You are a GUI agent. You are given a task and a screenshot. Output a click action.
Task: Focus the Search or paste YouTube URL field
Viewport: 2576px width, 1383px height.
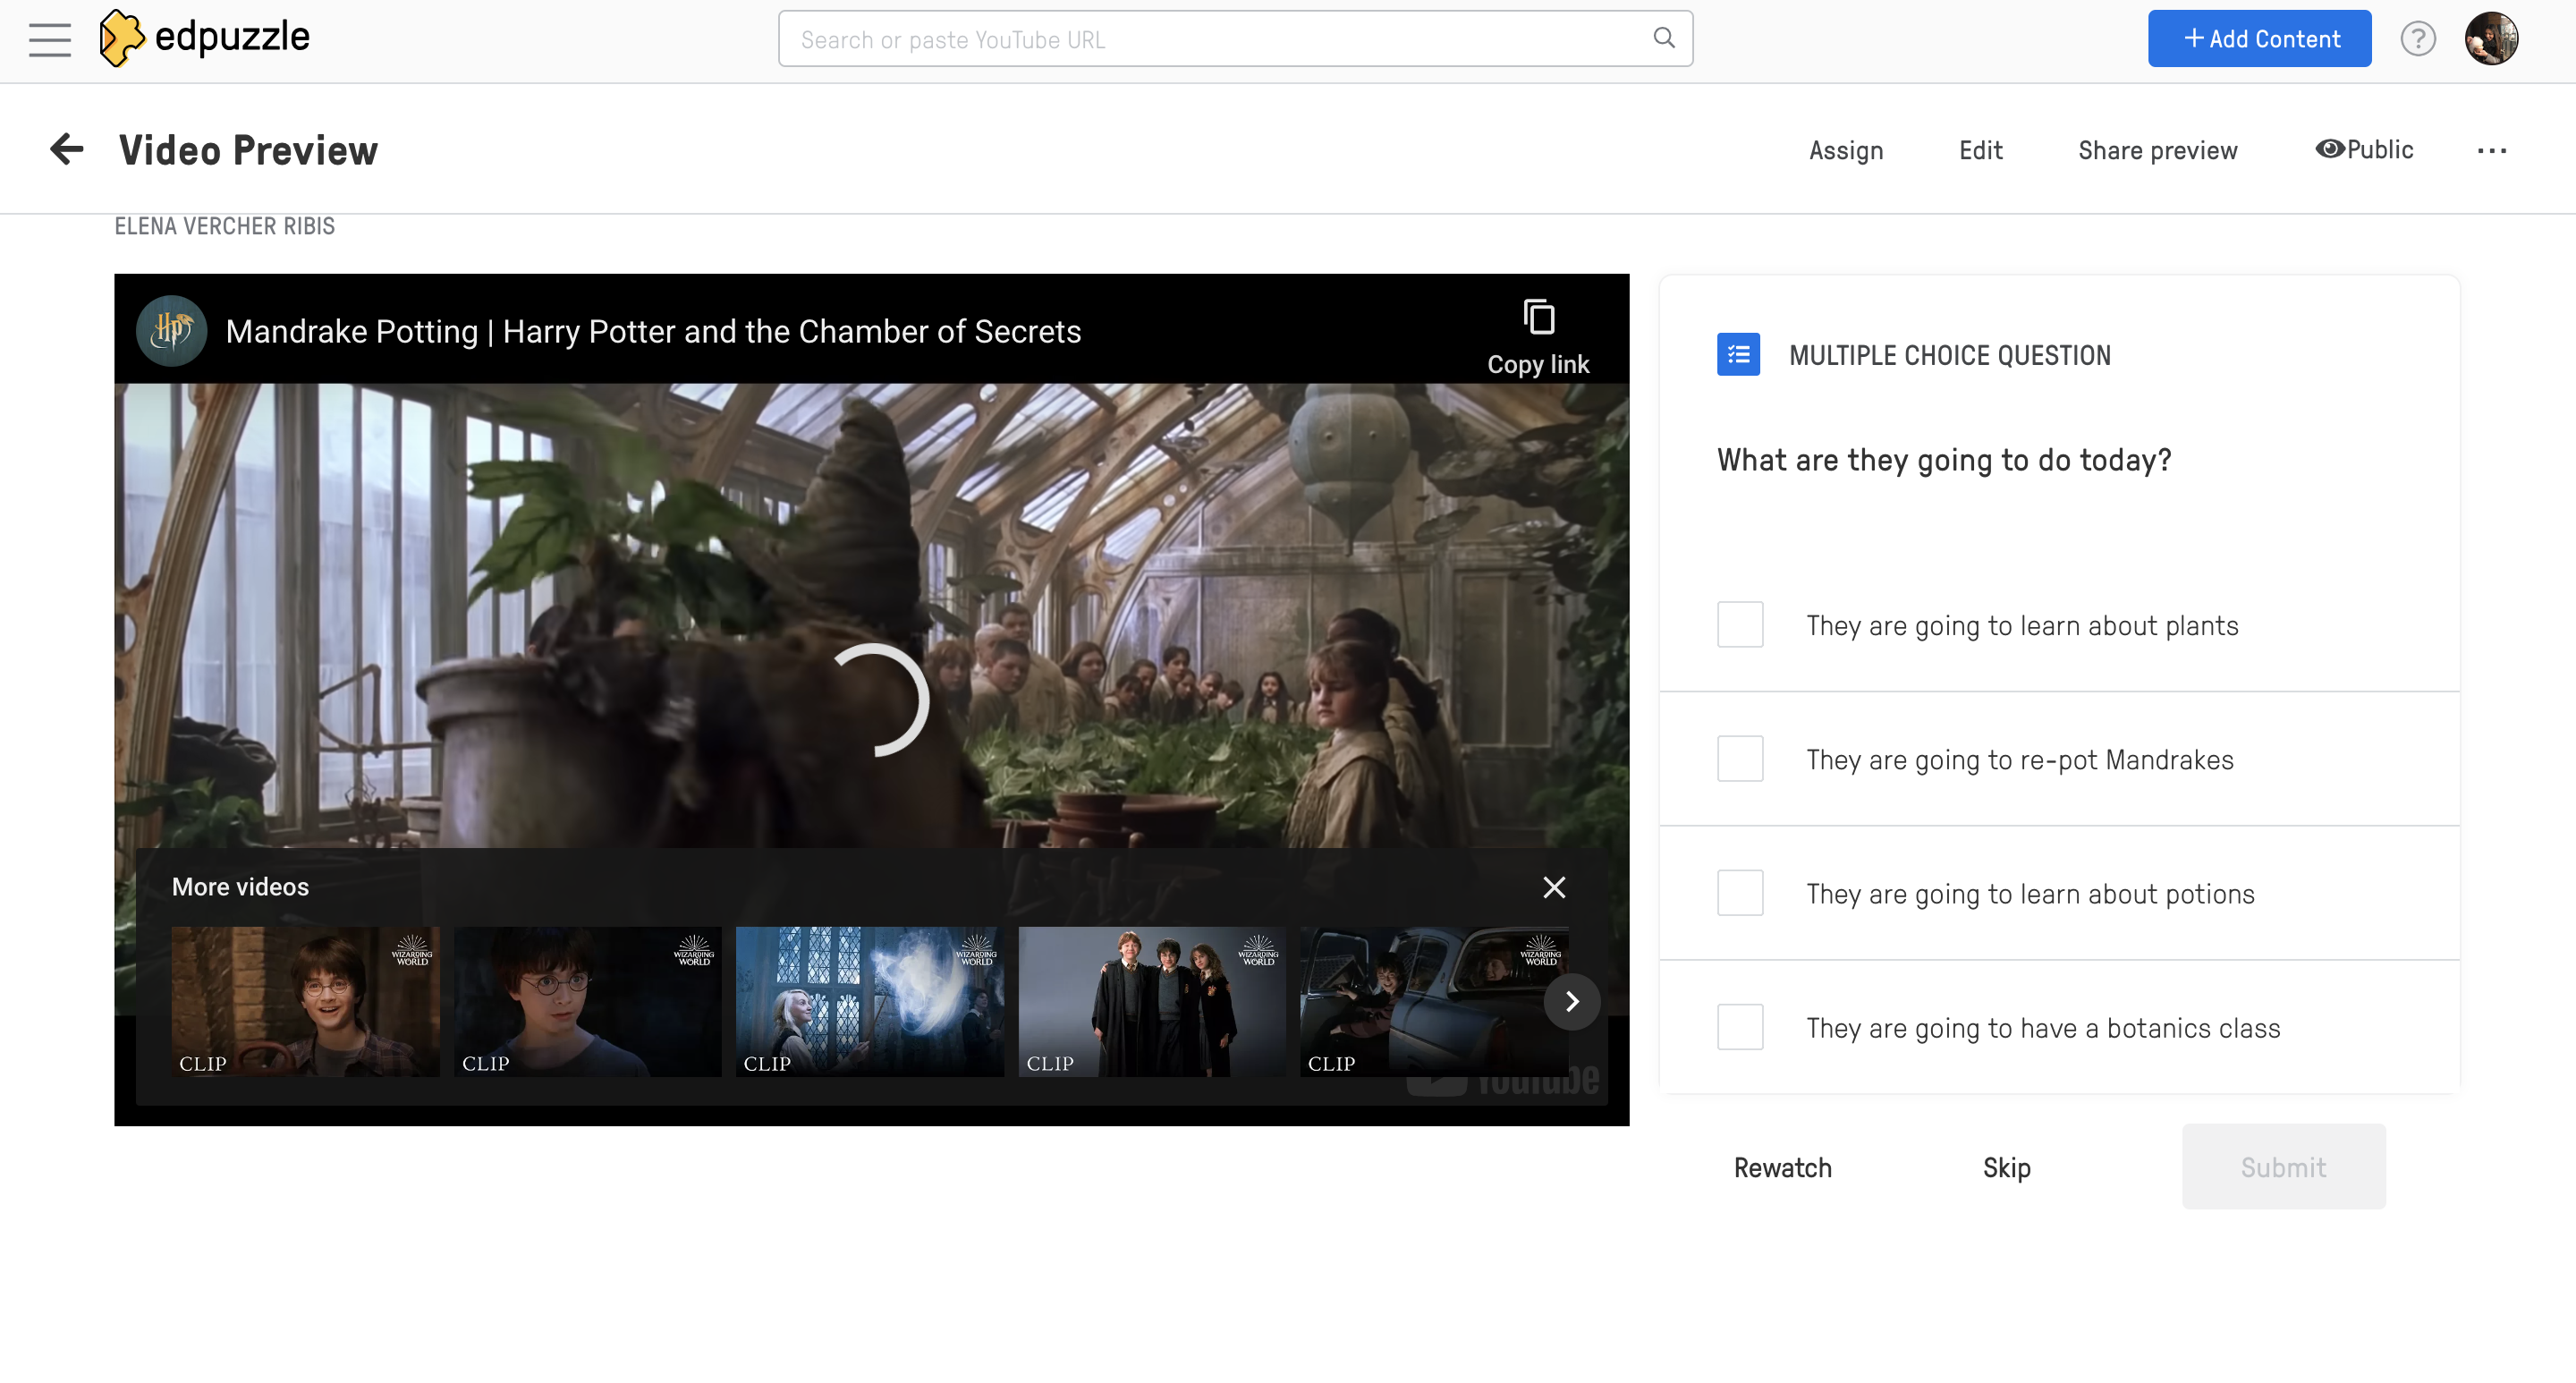click(1235, 39)
